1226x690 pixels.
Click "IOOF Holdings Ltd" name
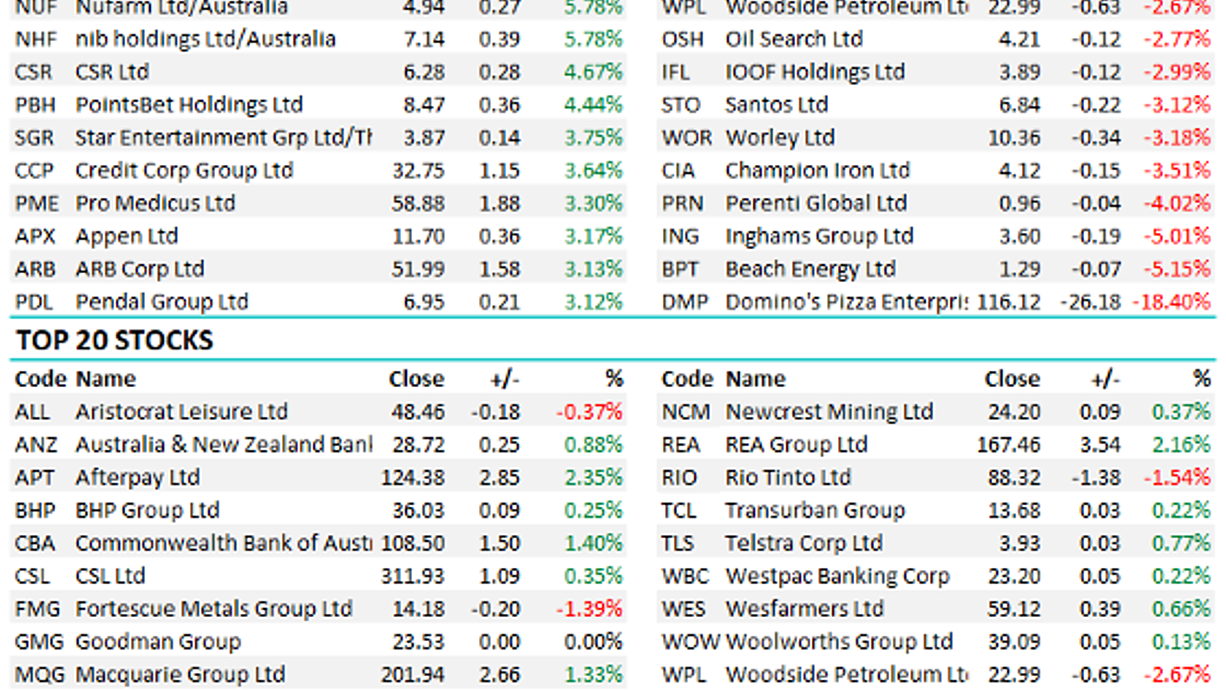[x=815, y=73]
